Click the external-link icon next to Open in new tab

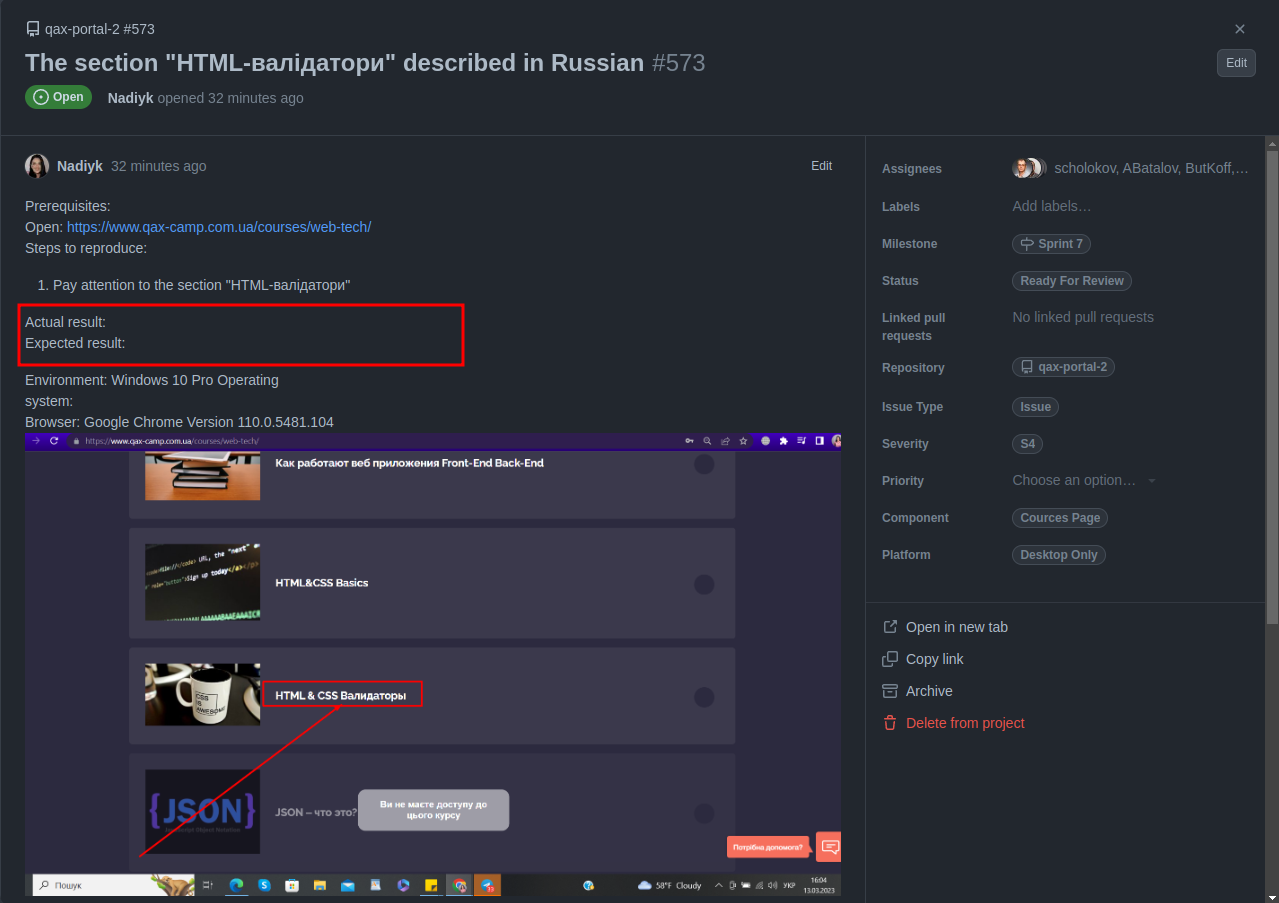pos(889,626)
